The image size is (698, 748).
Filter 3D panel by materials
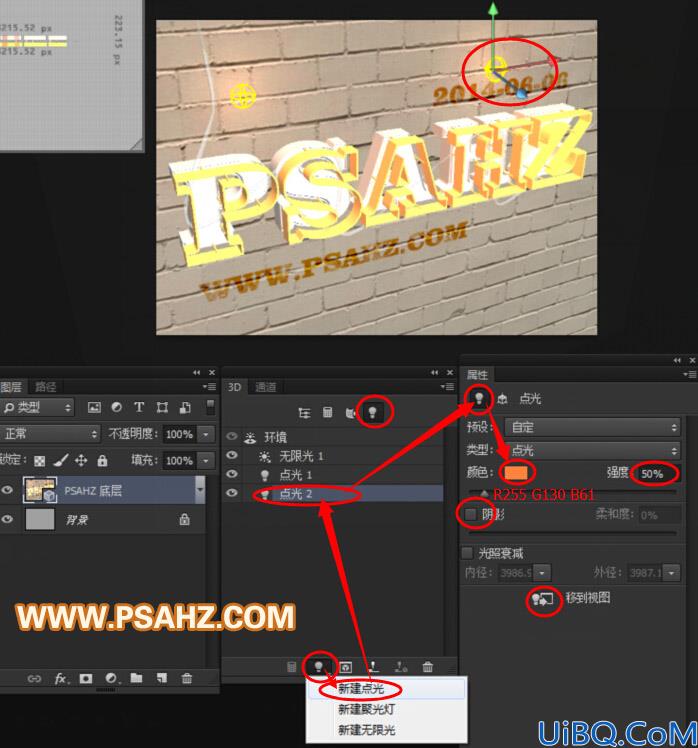coord(351,413)
